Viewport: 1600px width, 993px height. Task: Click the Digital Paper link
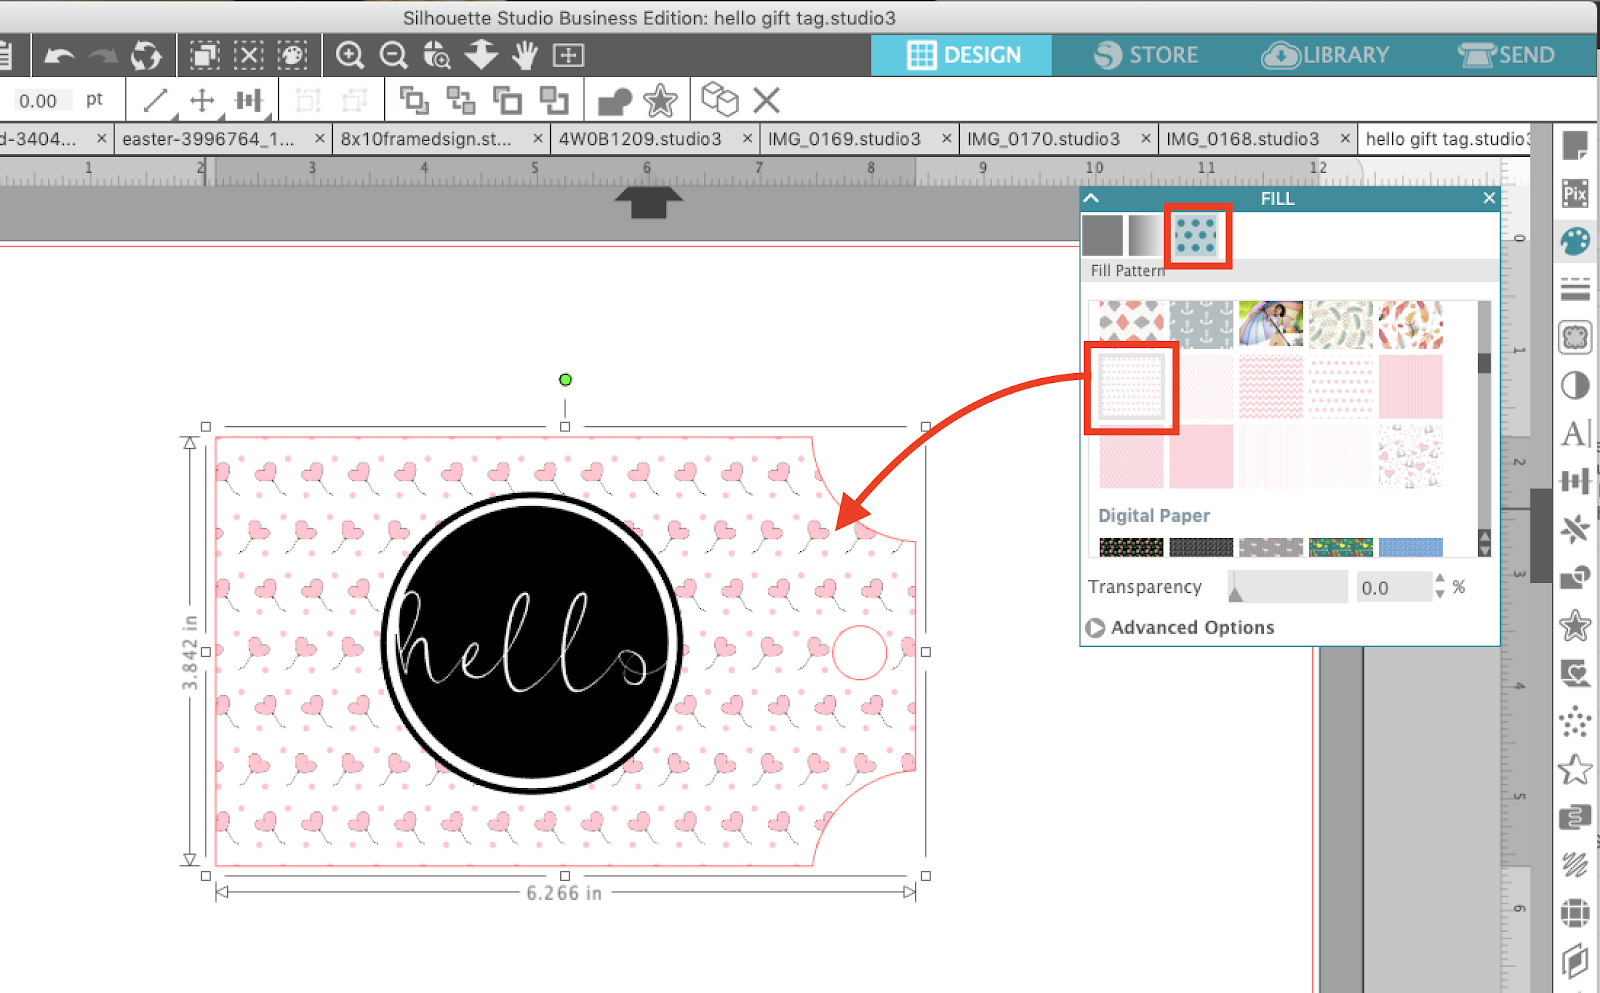(x=1153, y=515)
